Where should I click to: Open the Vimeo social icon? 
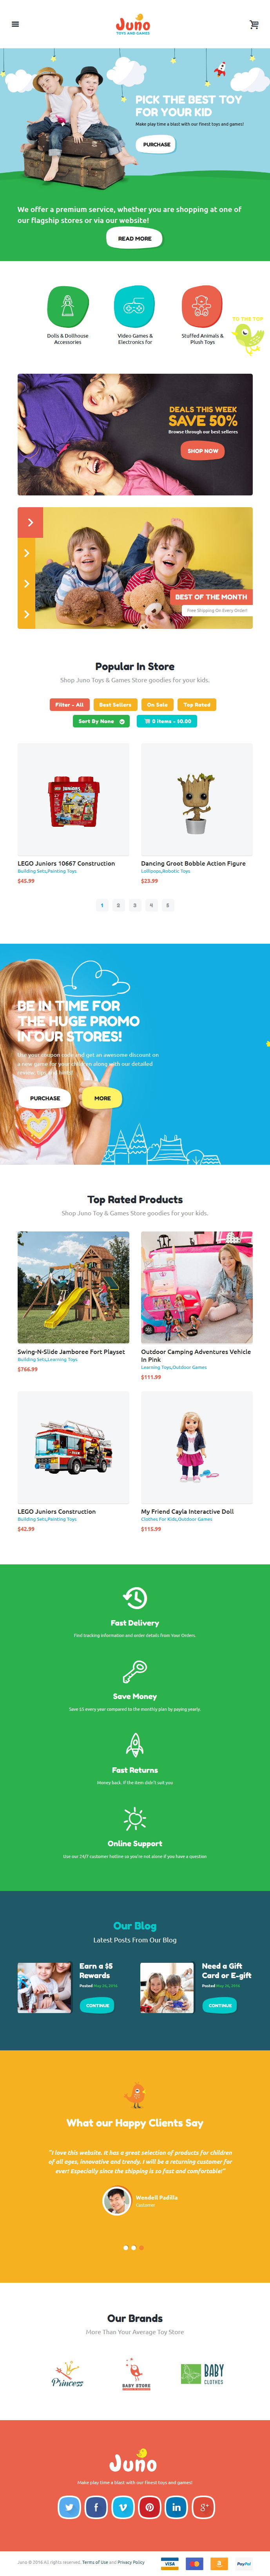click(x=122, y=2507)
